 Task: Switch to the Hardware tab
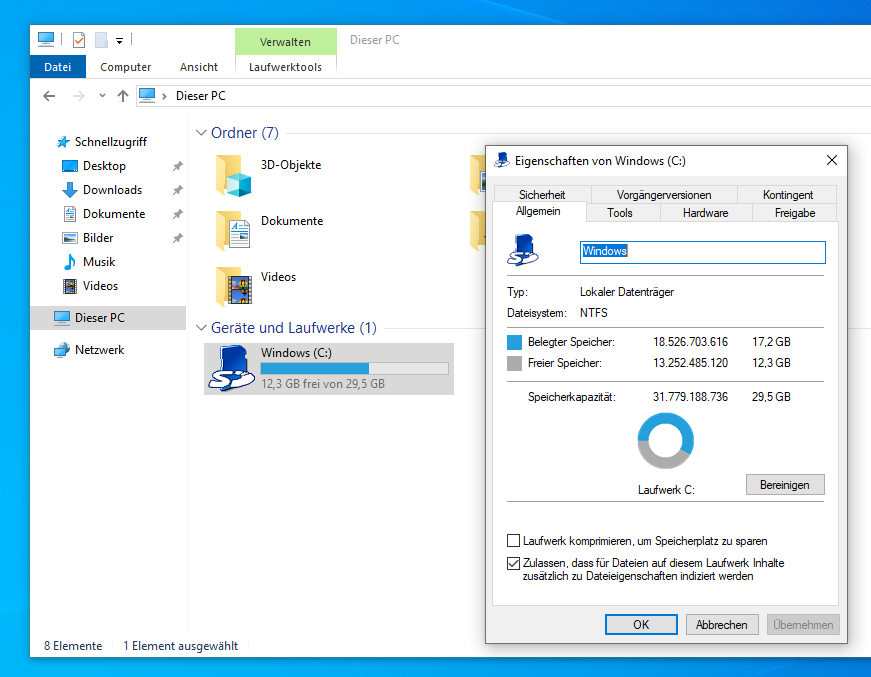tap(705, 213)
